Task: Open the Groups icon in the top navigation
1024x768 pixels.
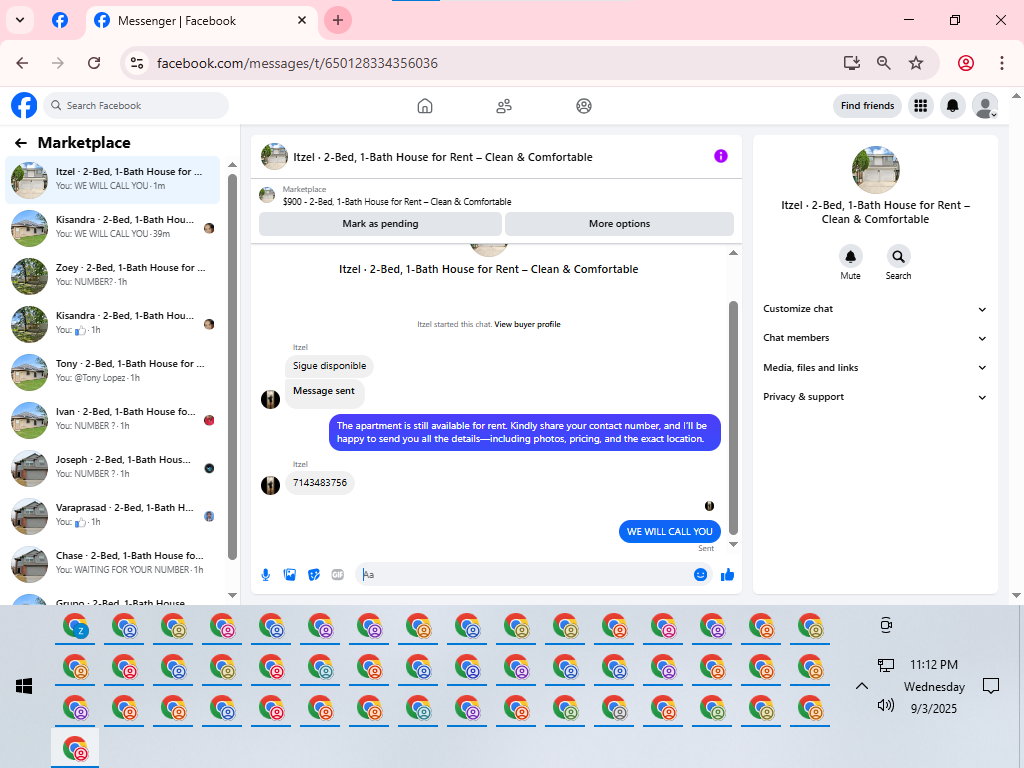Action: 584,106
